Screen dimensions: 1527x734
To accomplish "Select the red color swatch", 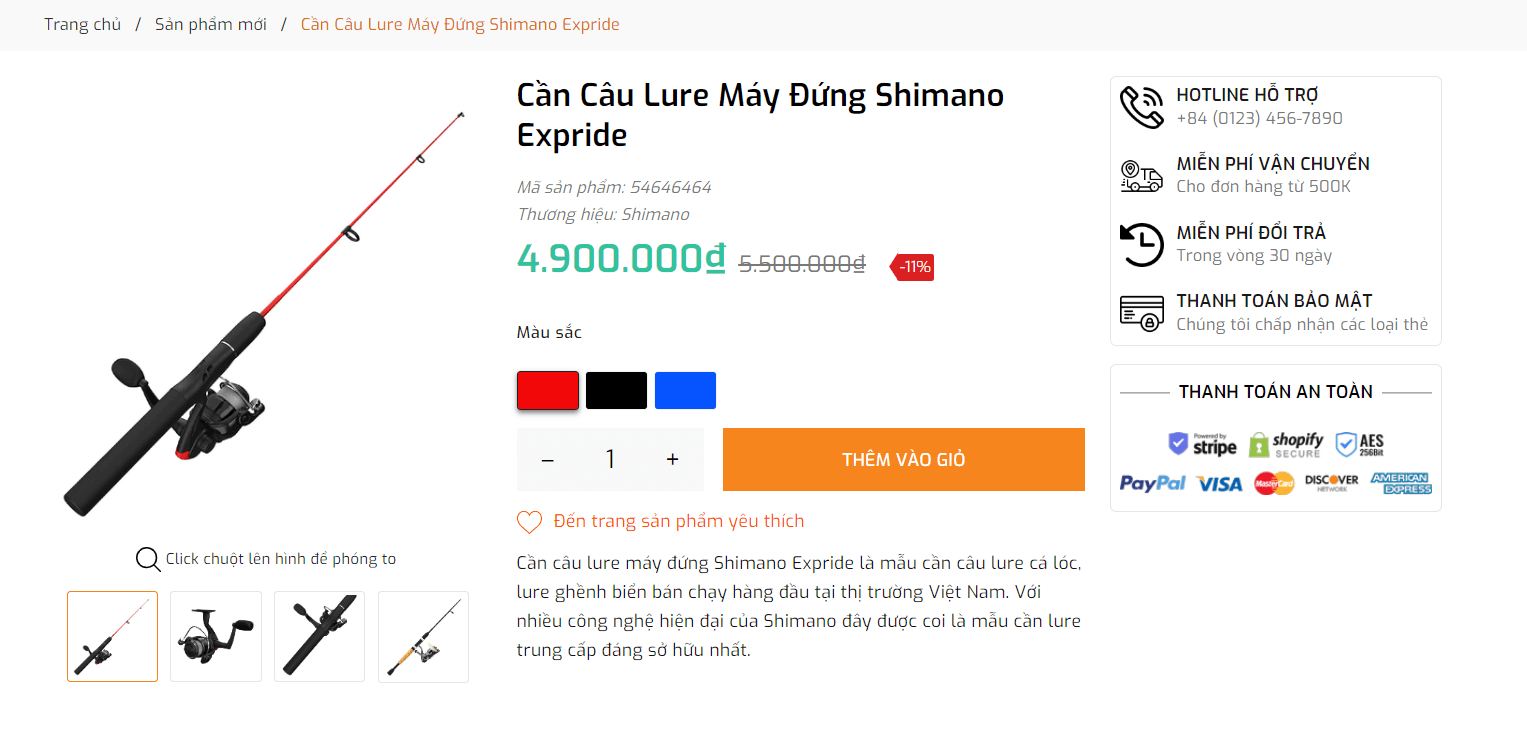I will pos(547,390).
